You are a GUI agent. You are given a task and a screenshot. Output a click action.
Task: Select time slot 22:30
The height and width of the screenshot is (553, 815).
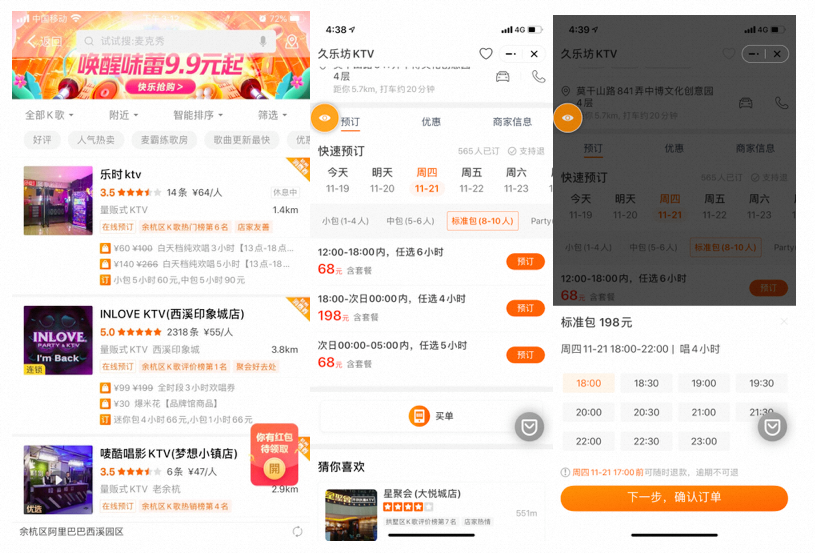(x=646, y=441)
